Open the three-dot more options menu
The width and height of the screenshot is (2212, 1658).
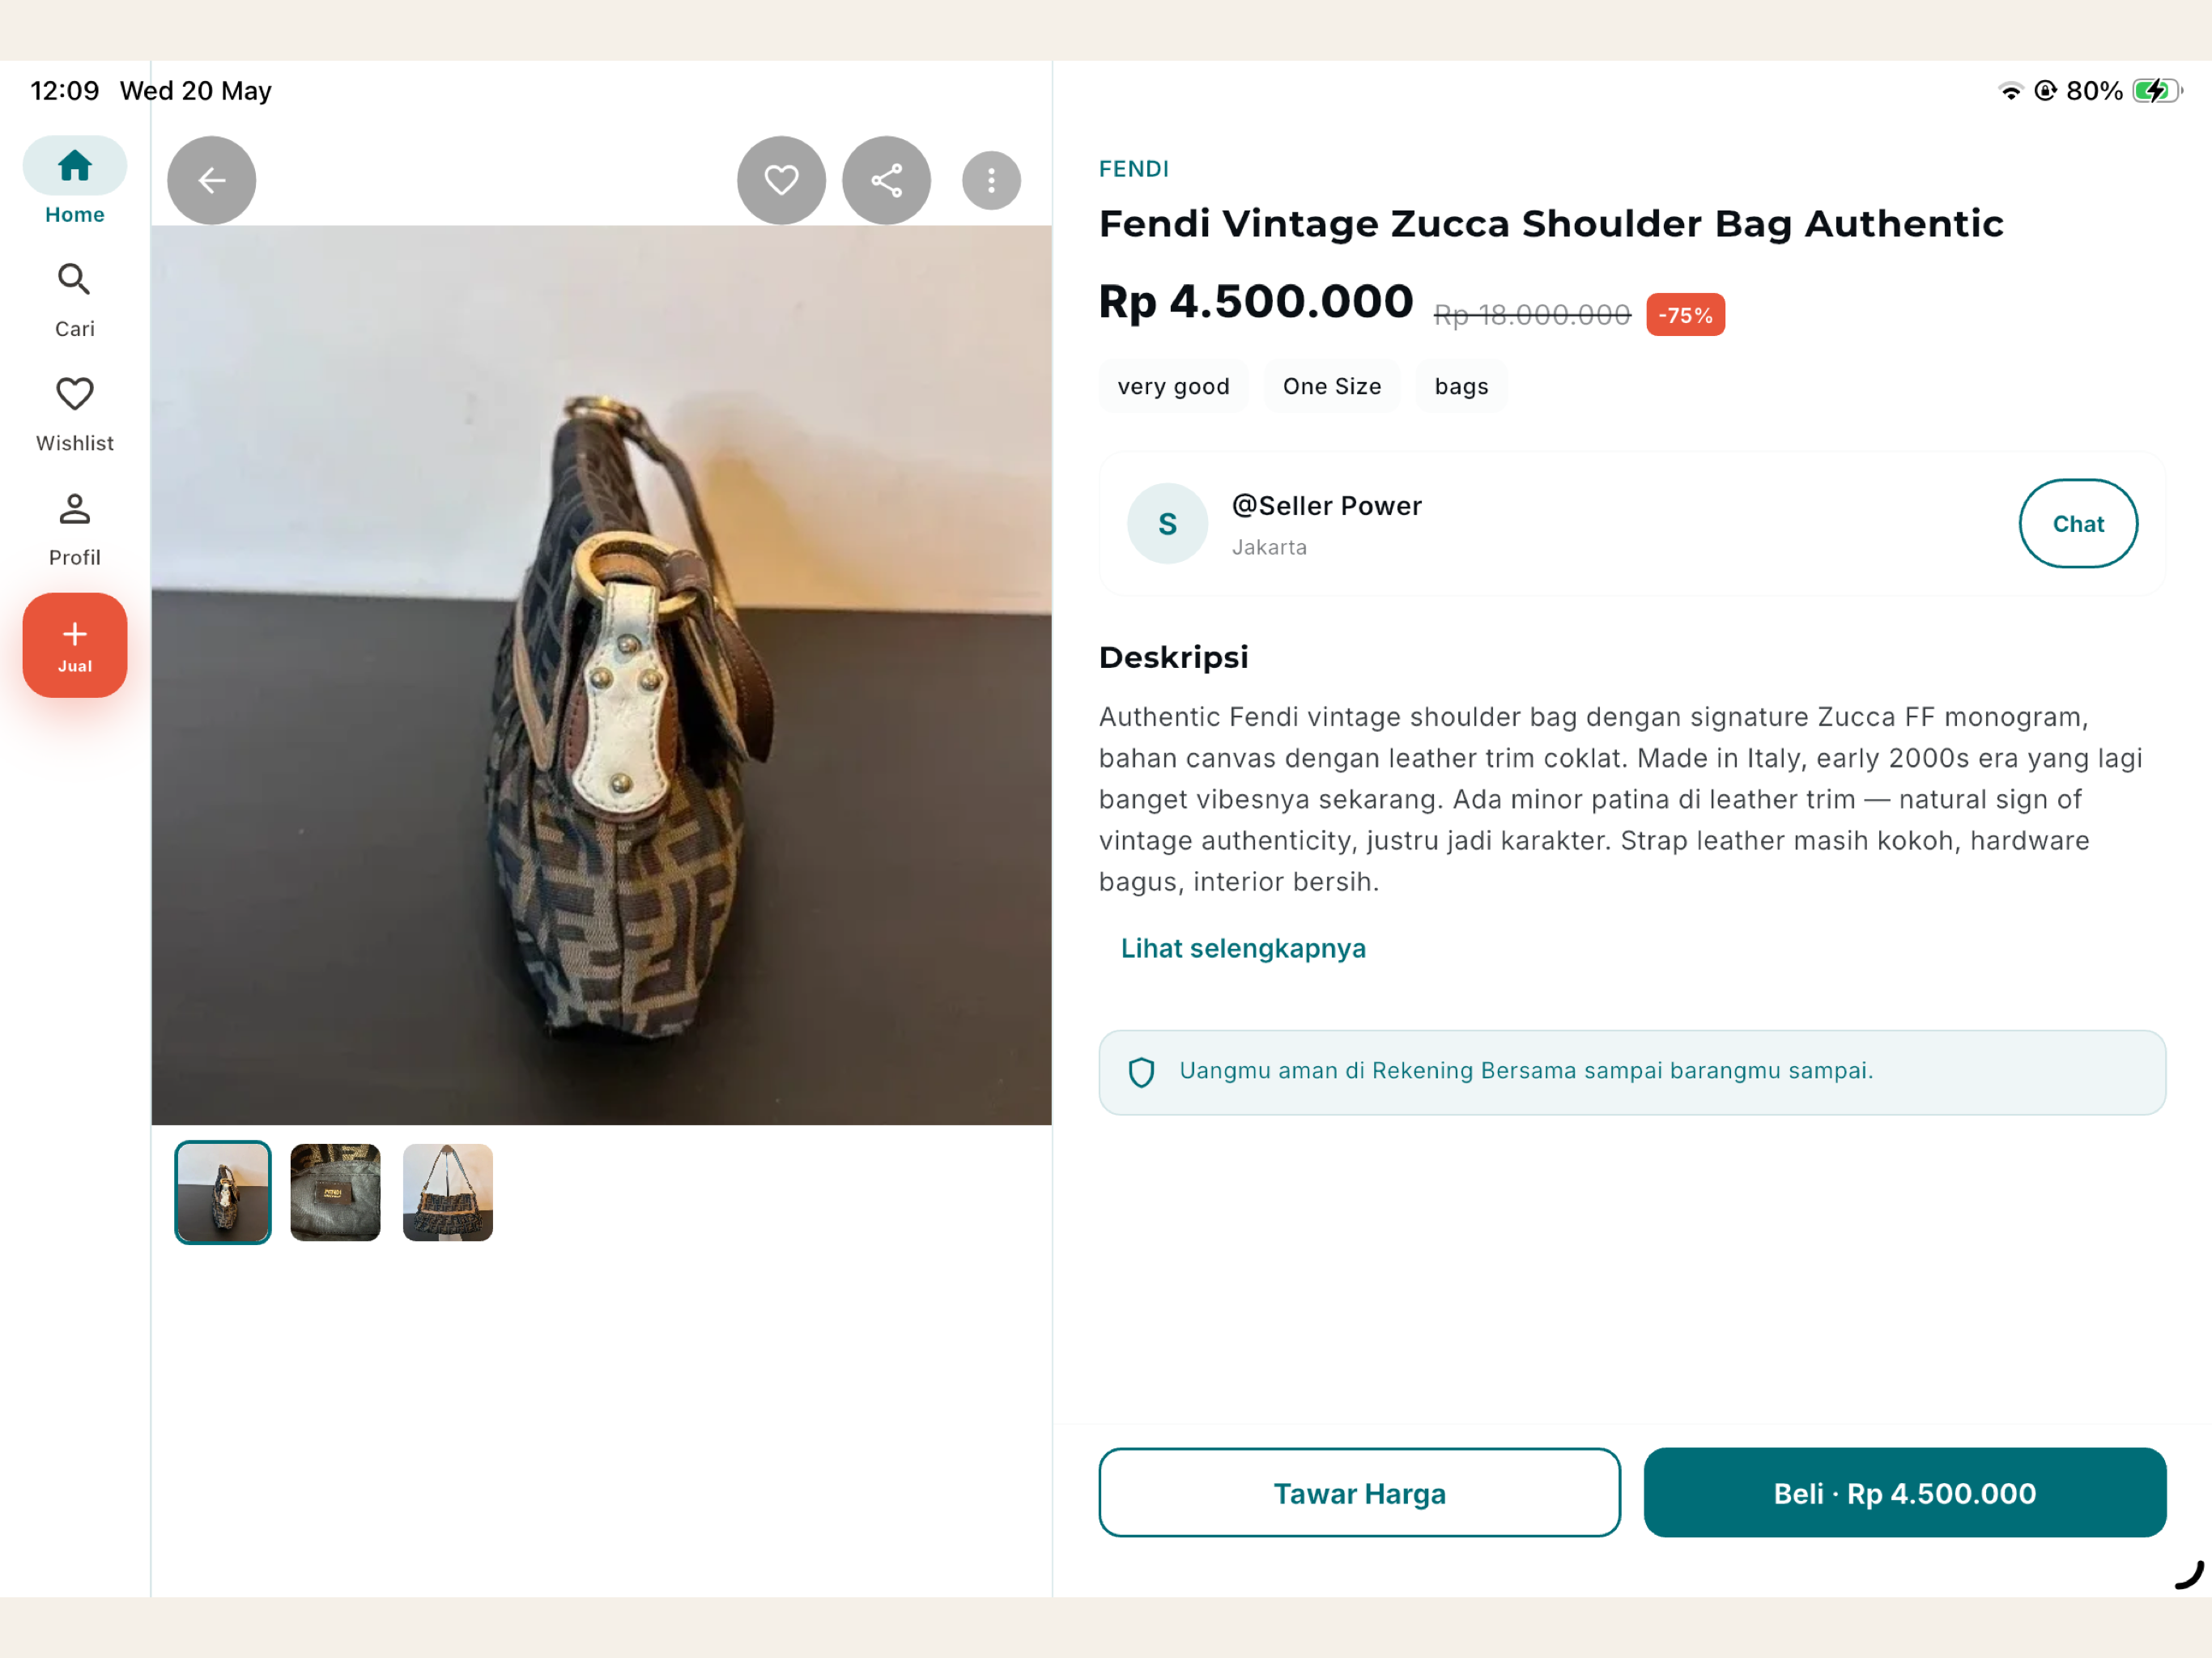pyautogui.click(x=991, y=180)
